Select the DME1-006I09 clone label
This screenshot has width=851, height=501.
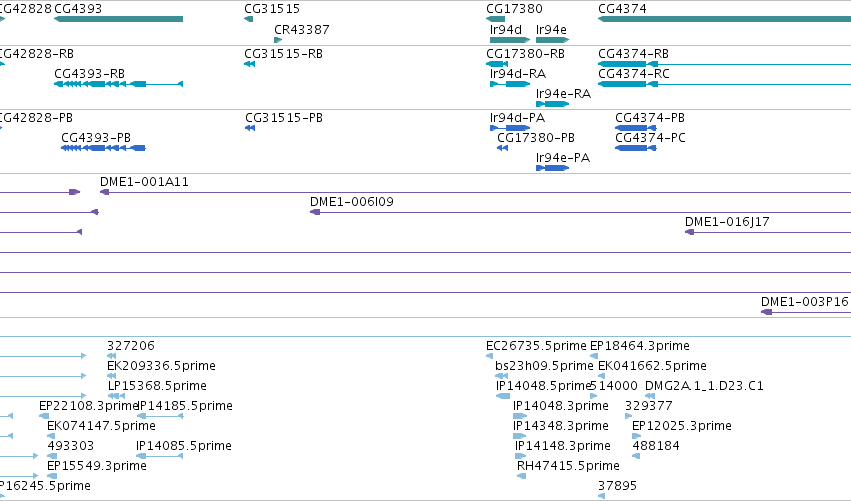pos(352,202)
